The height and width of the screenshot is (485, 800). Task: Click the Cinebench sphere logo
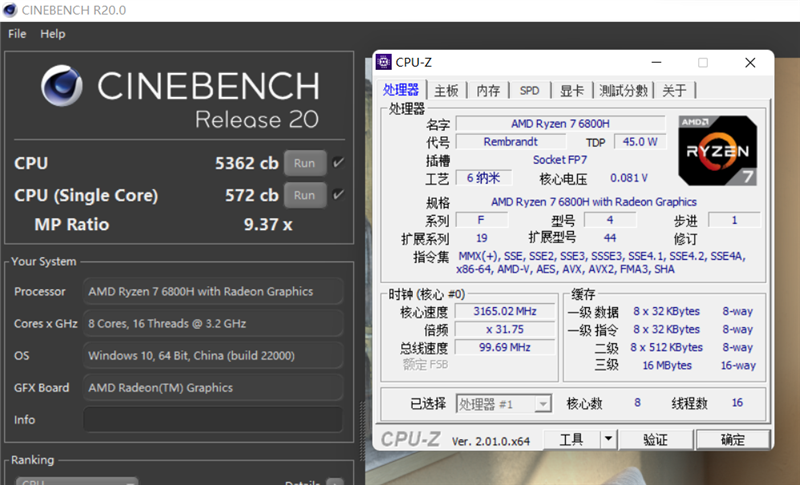point(62,85)
